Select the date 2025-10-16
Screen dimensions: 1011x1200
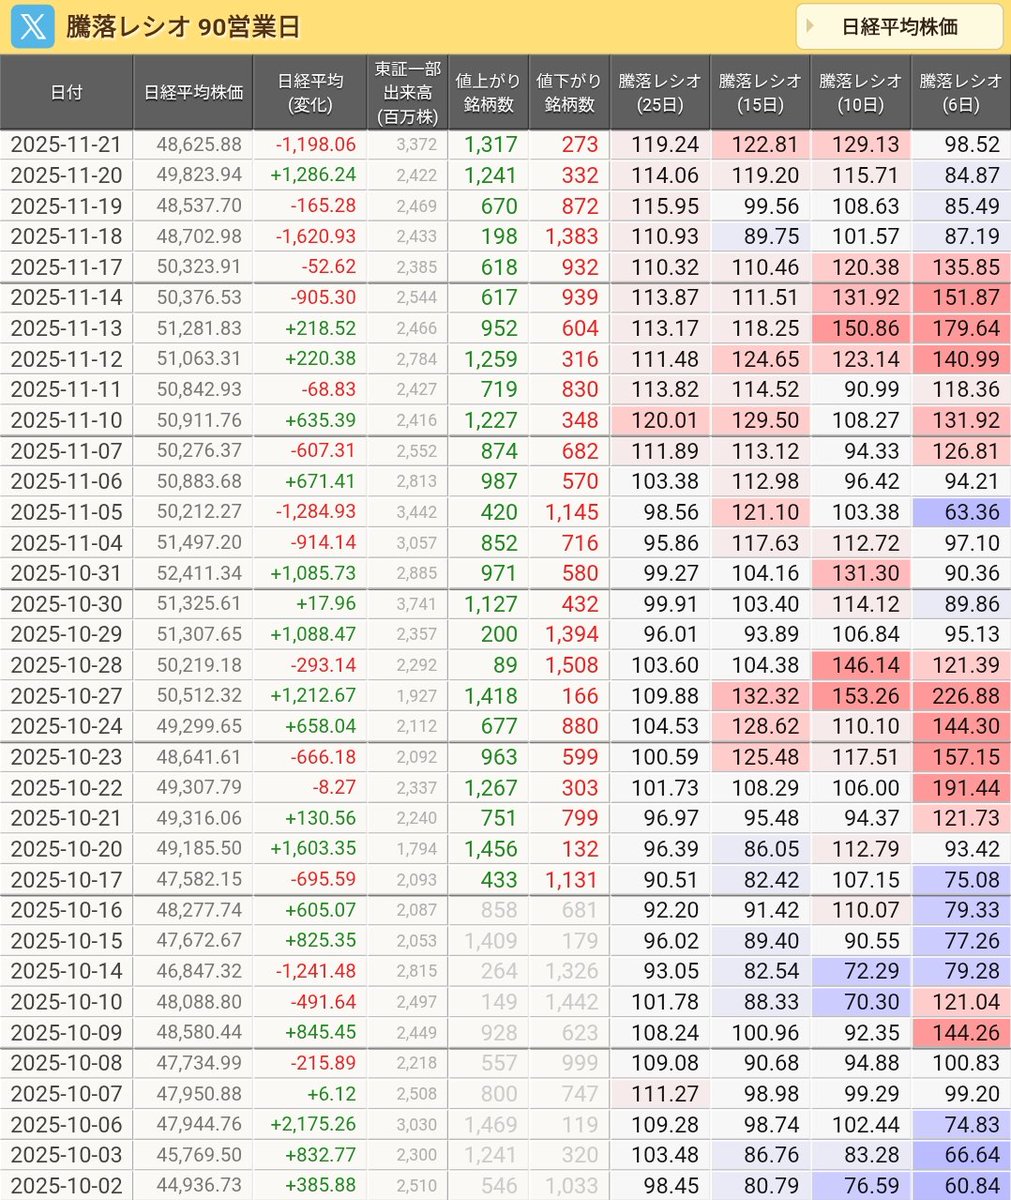(x=66, y=910)
